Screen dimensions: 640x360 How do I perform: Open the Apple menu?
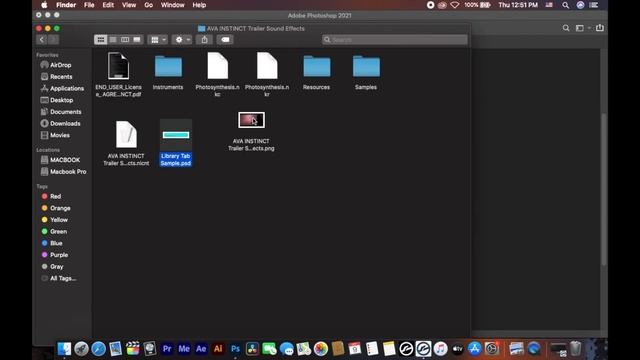tap(44, 5)
